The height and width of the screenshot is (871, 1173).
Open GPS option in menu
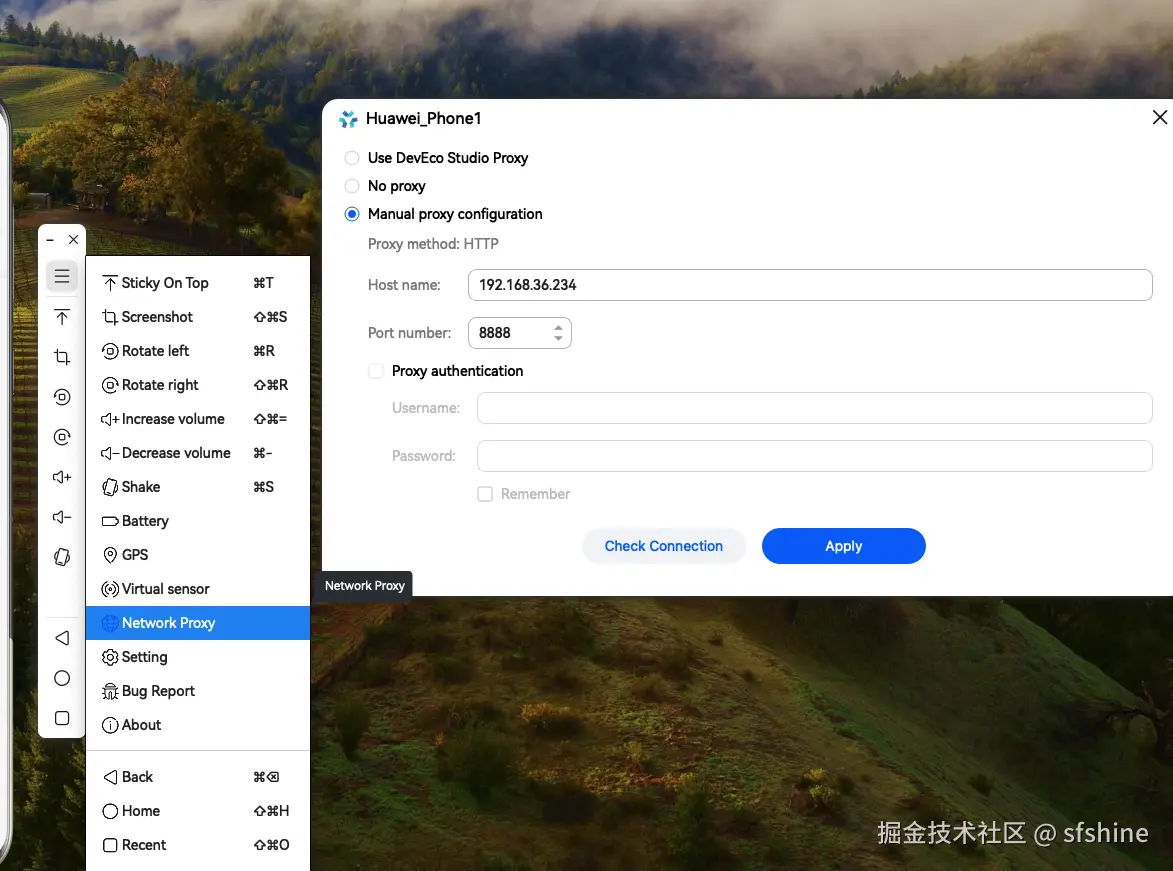pos(197,555)
